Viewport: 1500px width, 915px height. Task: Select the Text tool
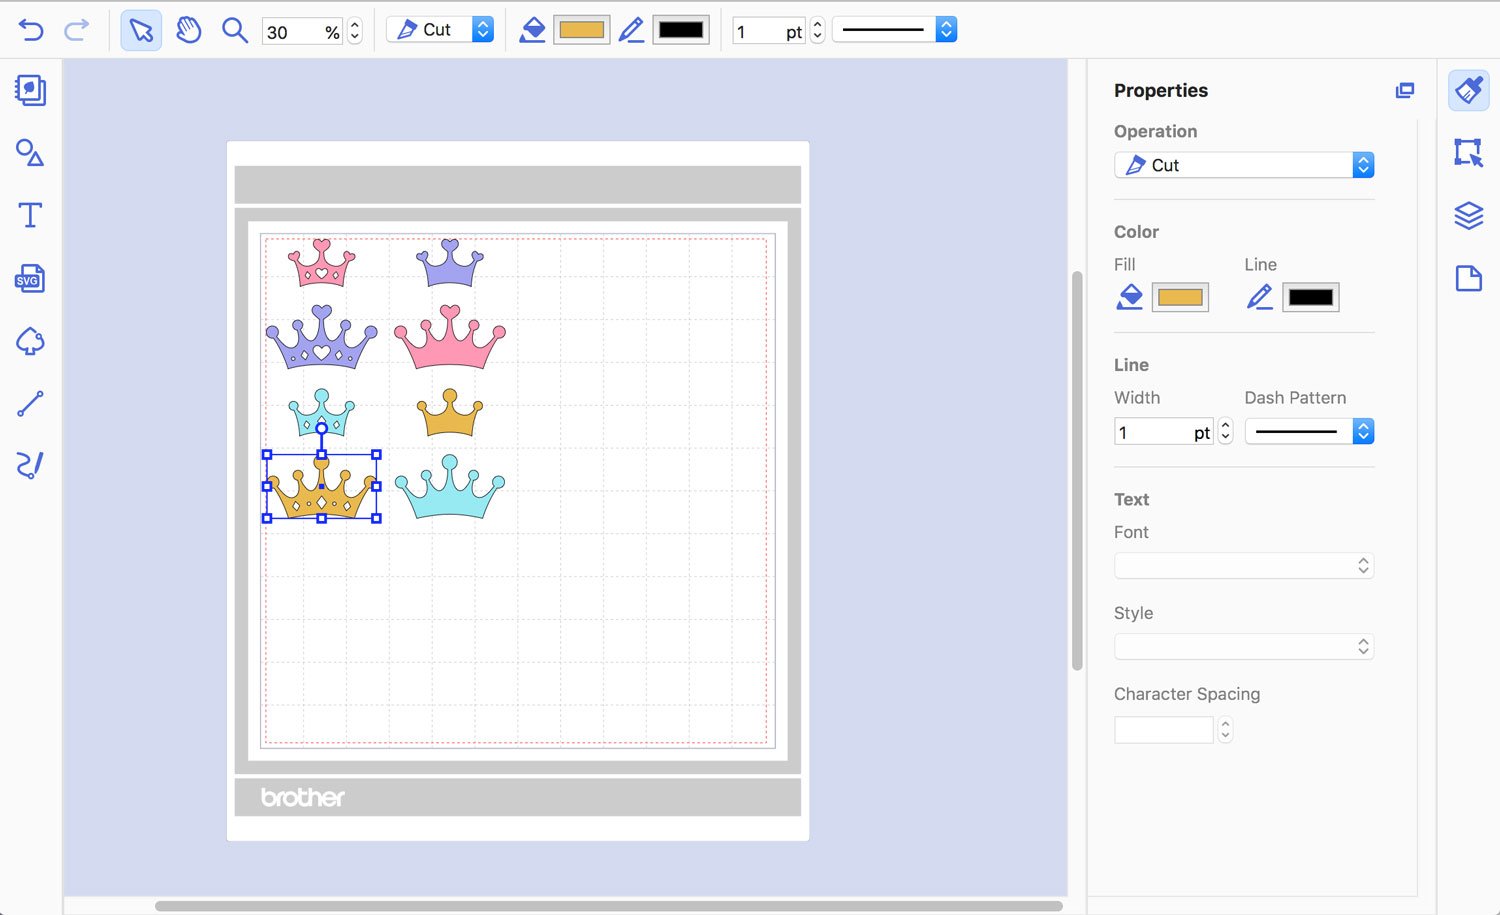[x=30, y=214]
